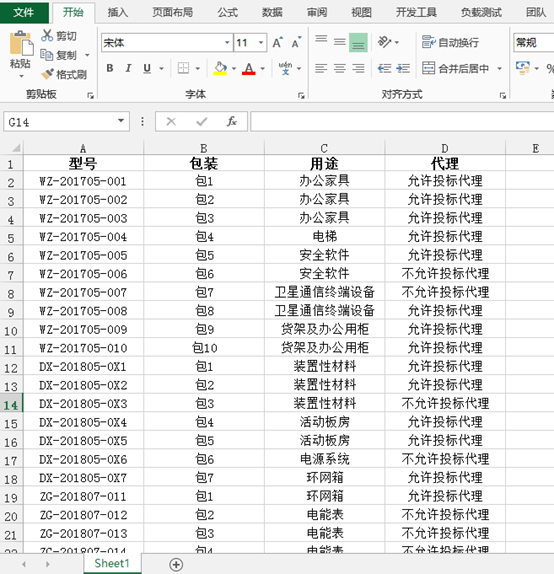Toggle Wrap Text (自动换行)
The width and height of the screenshot is (554, 574).
tap(450, 42)
